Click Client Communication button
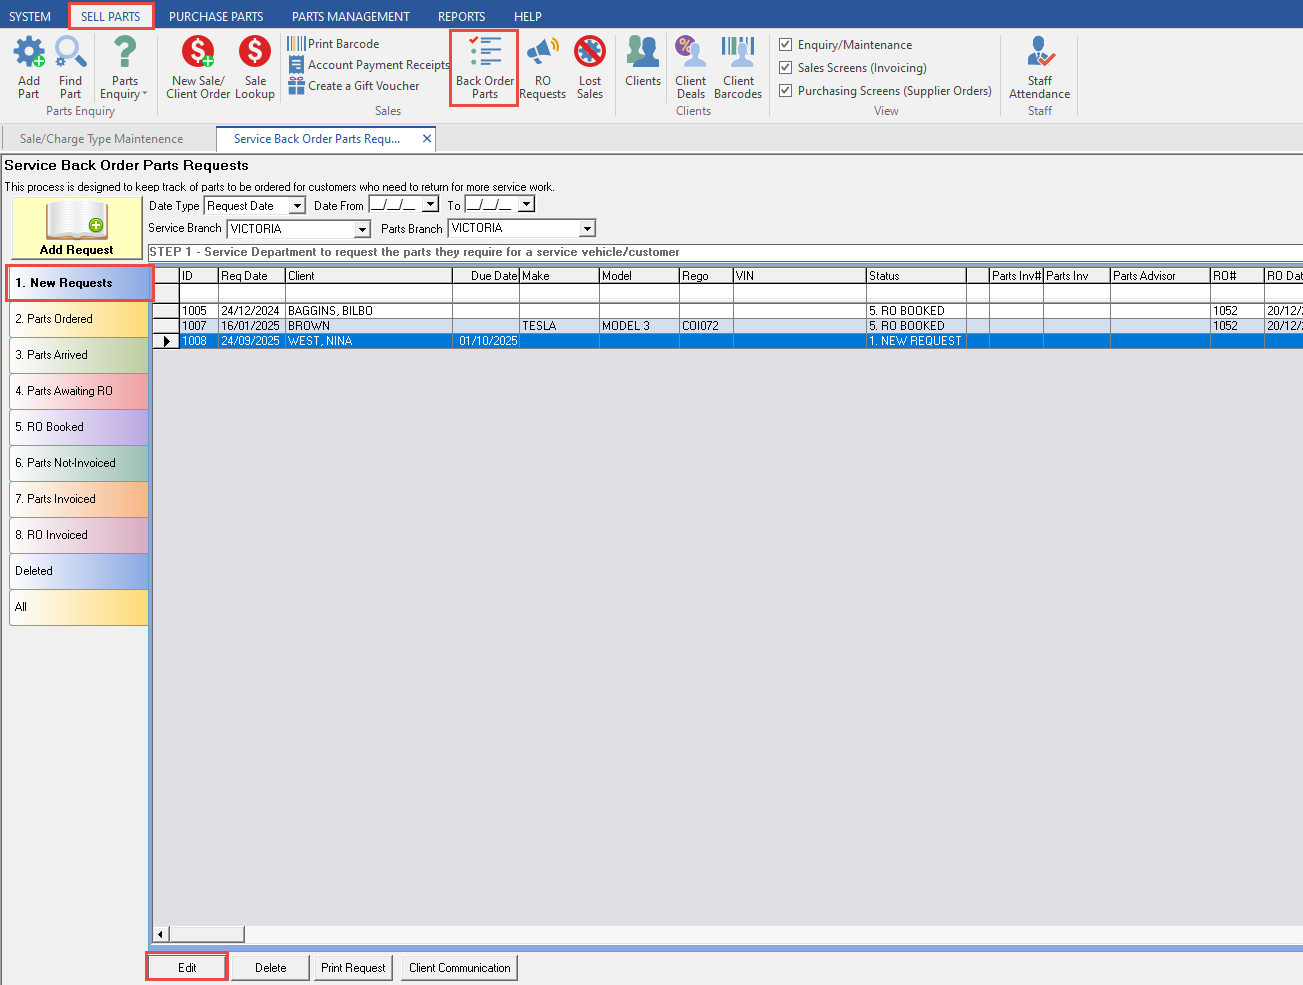 tap(460, 968)
